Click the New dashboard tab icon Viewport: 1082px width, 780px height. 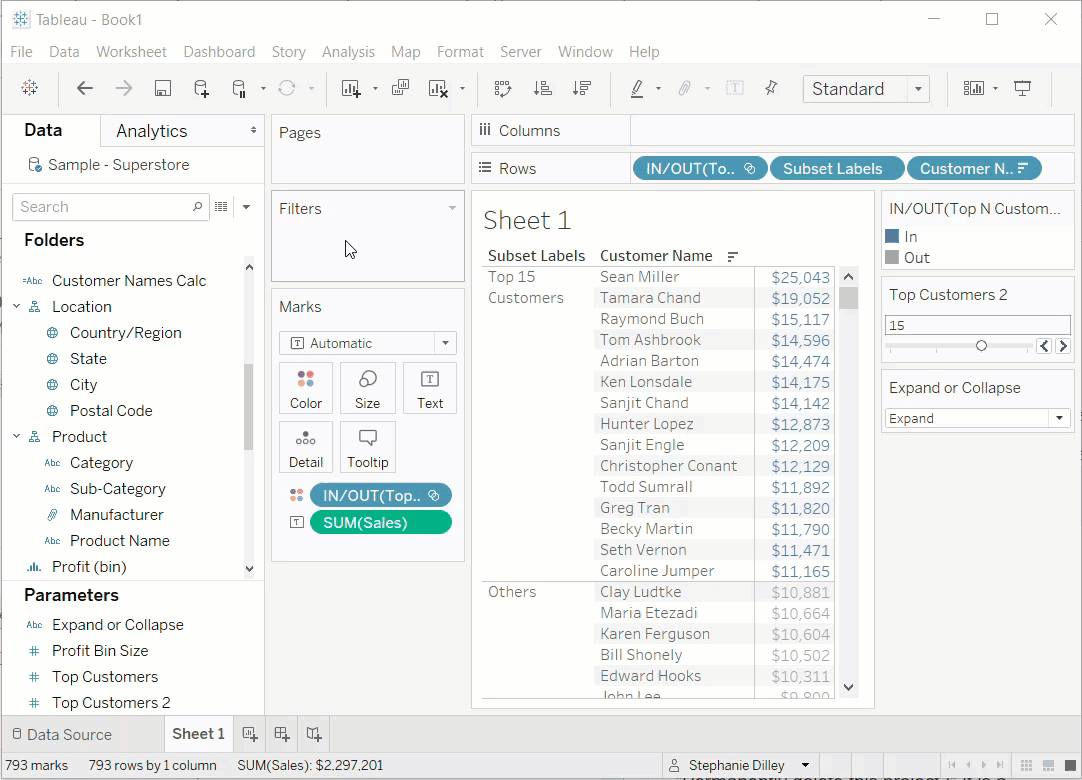click(x=282, y=734)
